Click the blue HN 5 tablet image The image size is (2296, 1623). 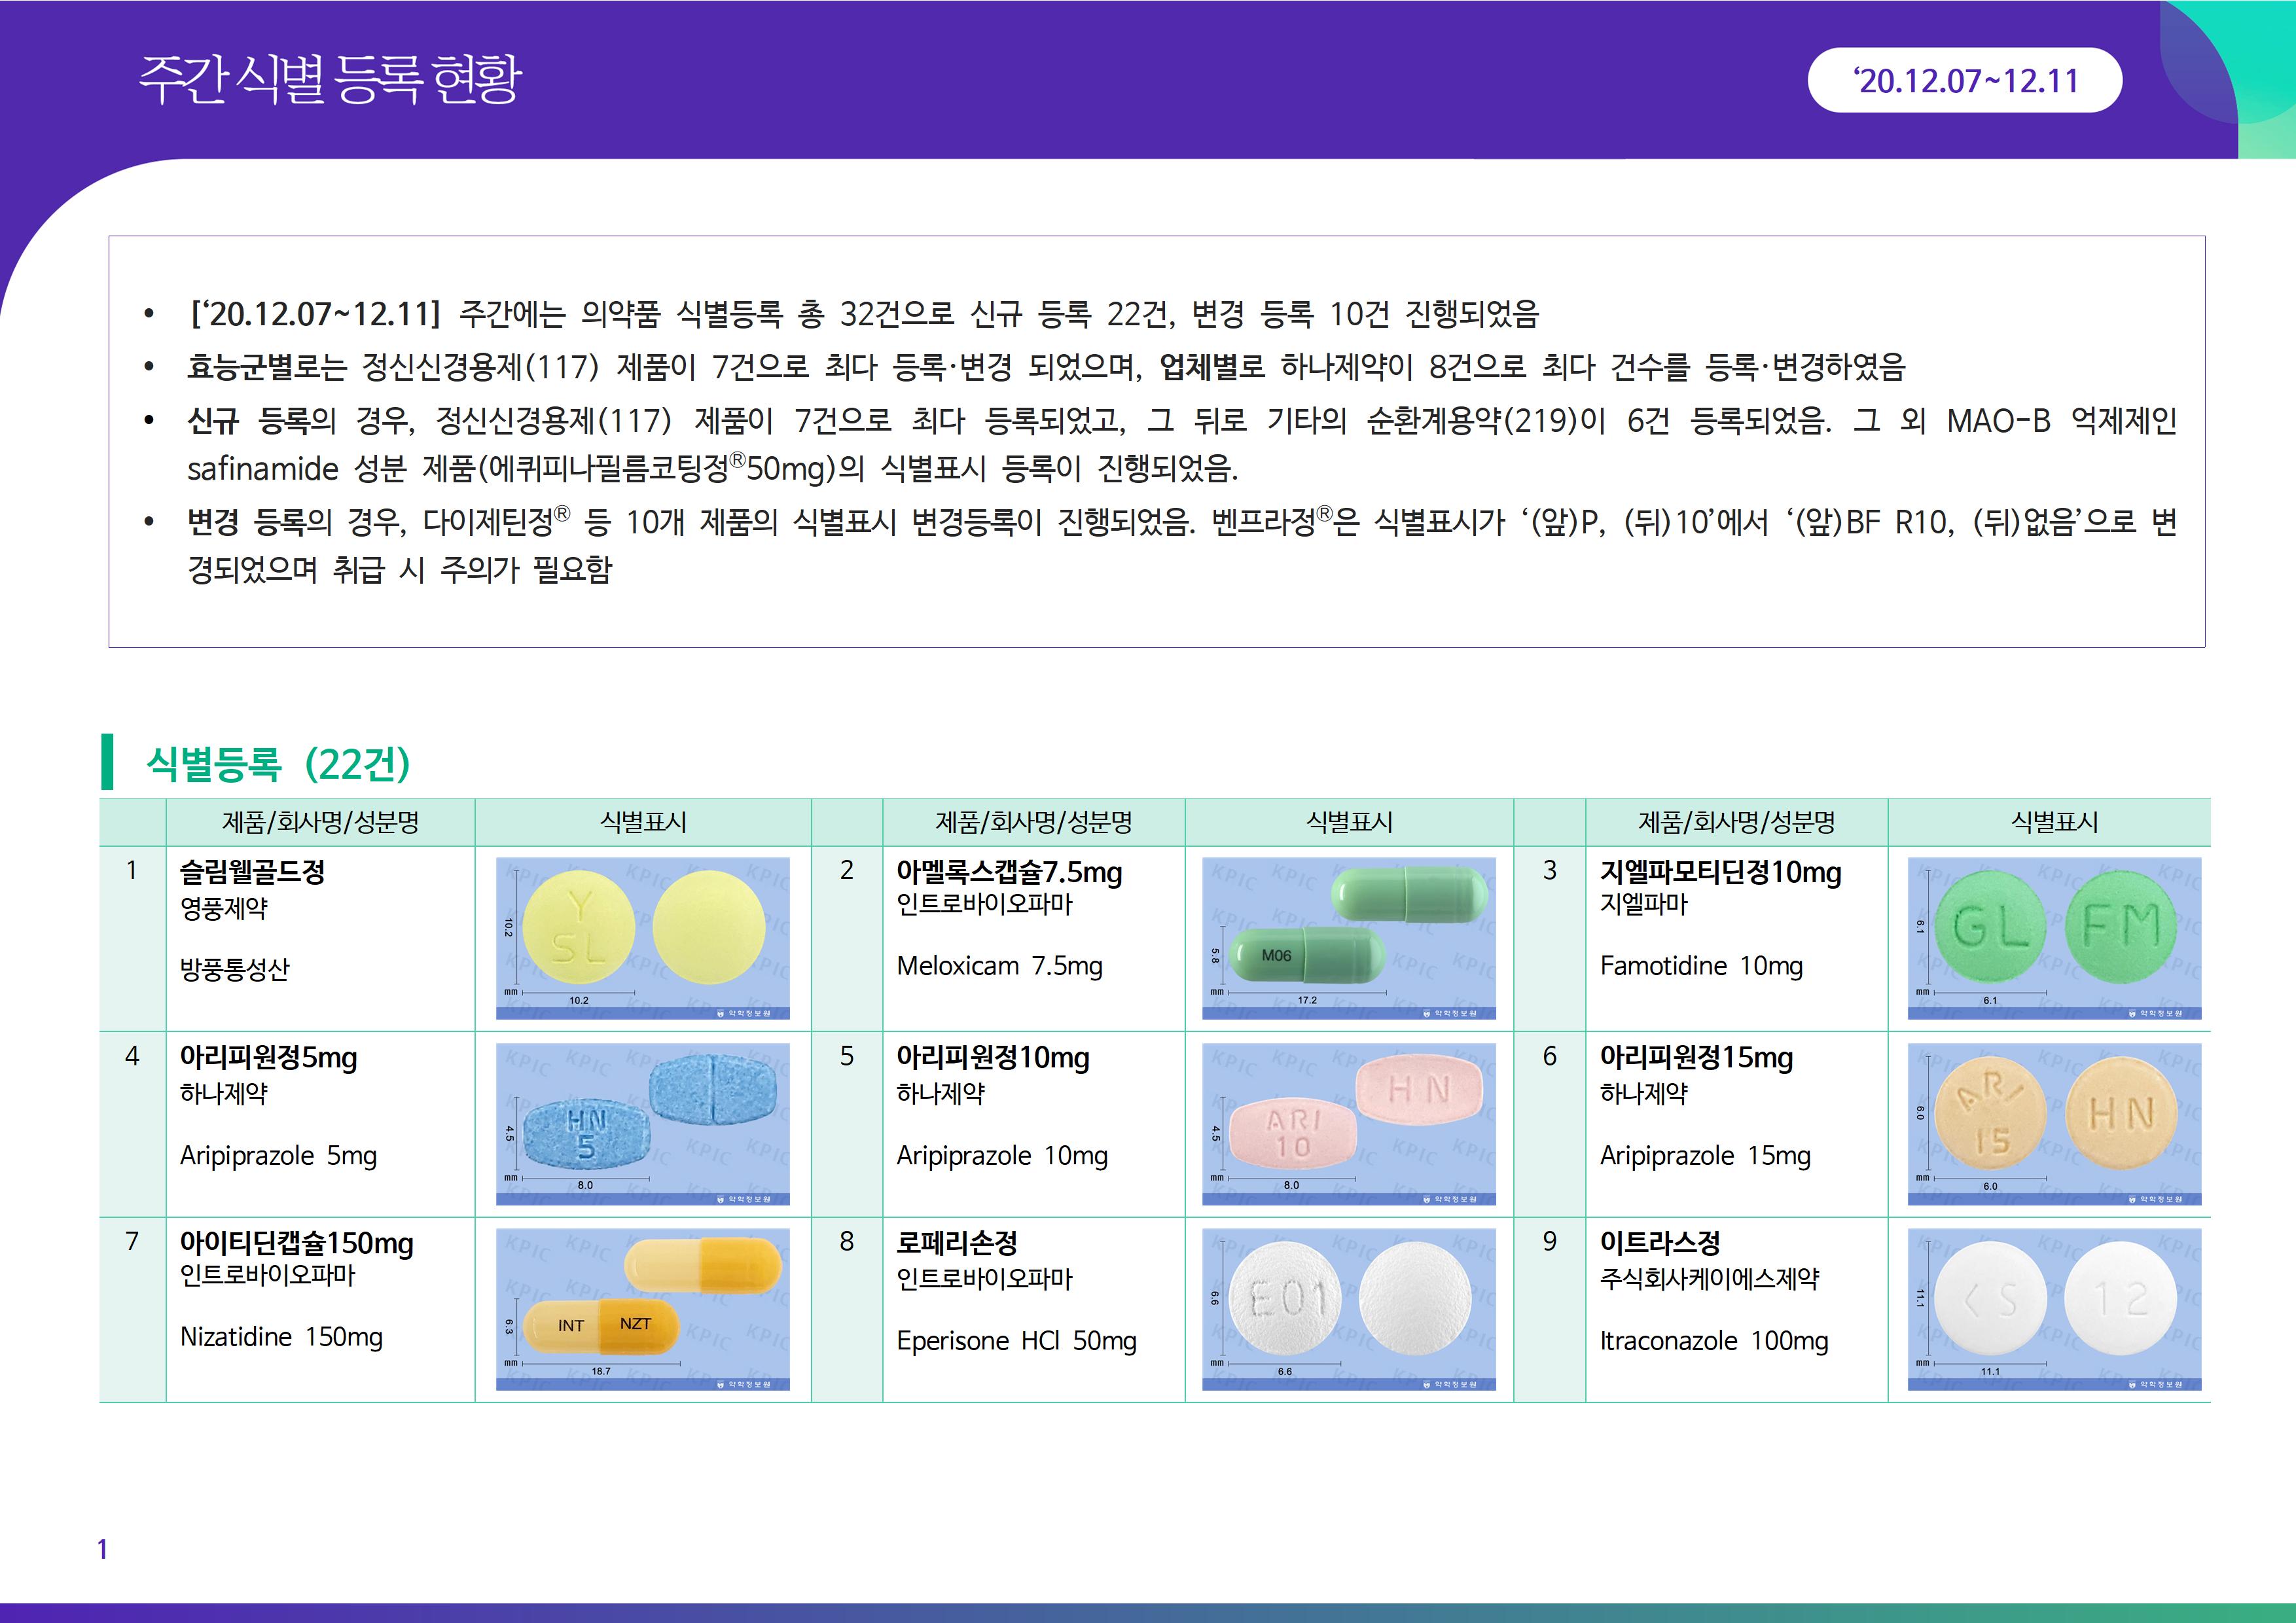[643, 1123]
